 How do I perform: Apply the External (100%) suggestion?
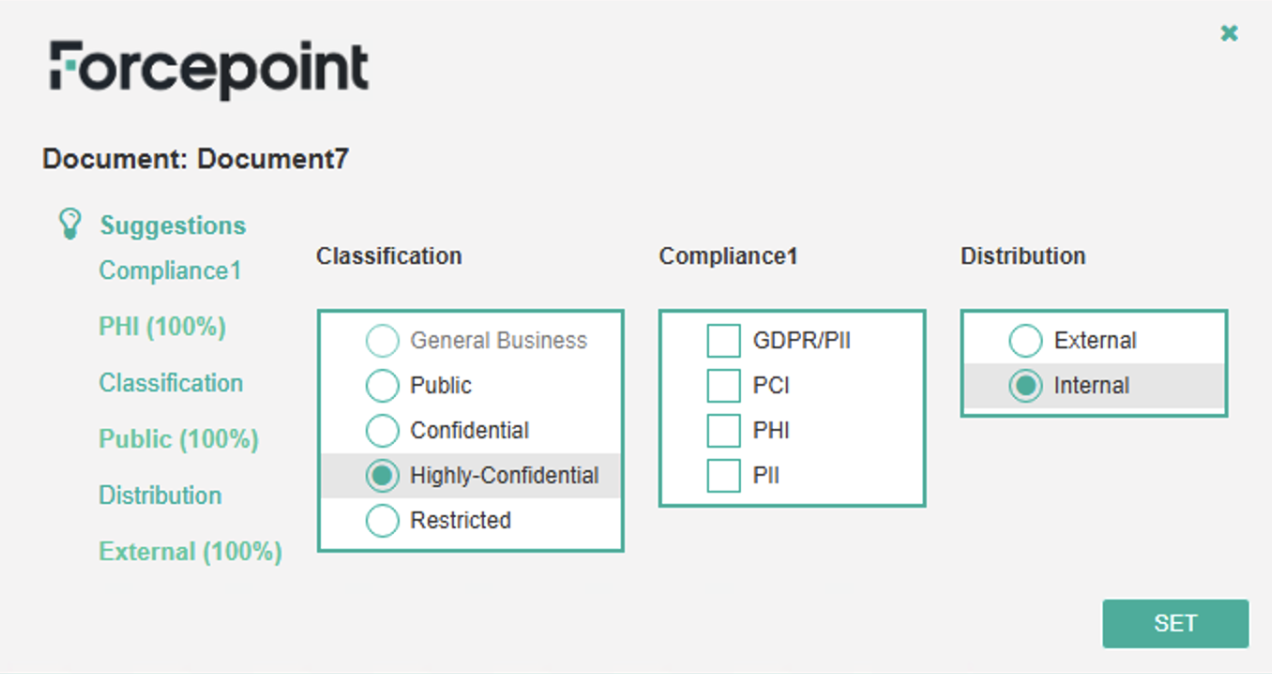(190, 551)
